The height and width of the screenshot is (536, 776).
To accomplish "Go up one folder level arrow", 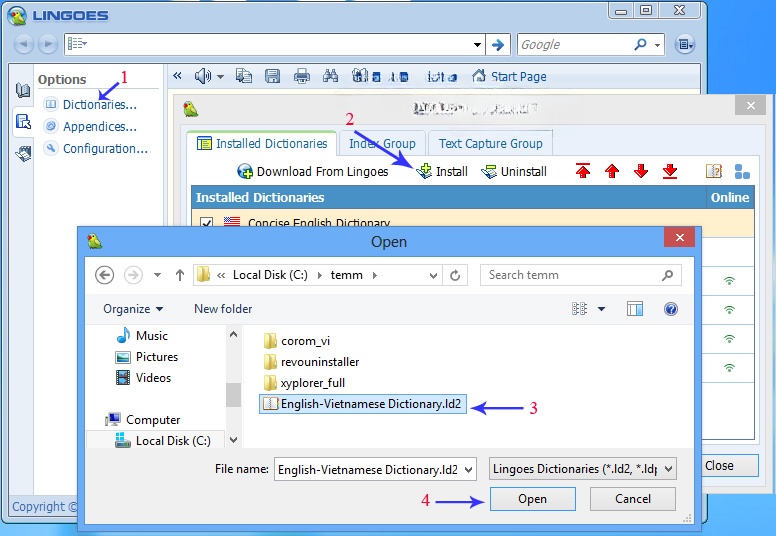I will 180,275.
